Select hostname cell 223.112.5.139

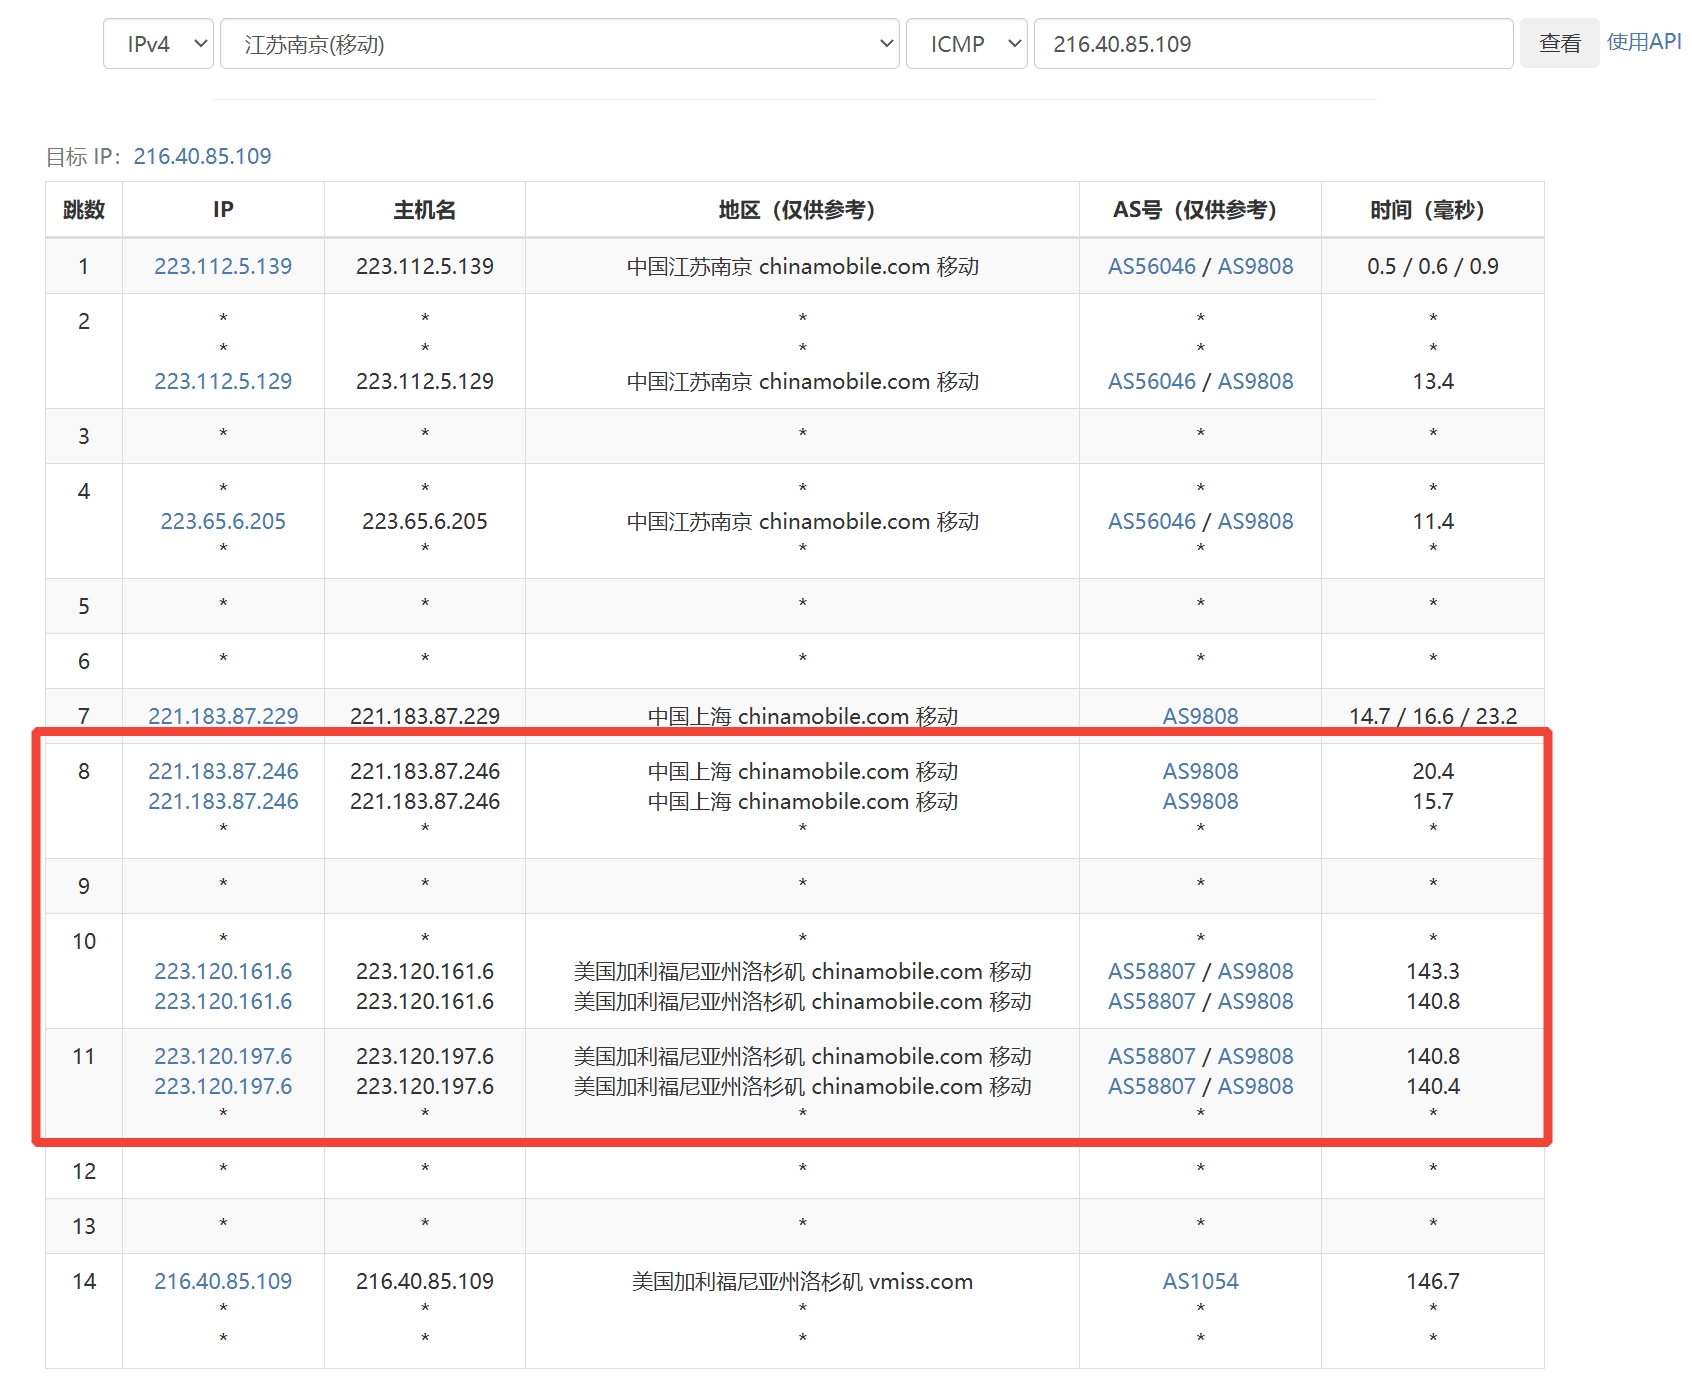(425, 266)
